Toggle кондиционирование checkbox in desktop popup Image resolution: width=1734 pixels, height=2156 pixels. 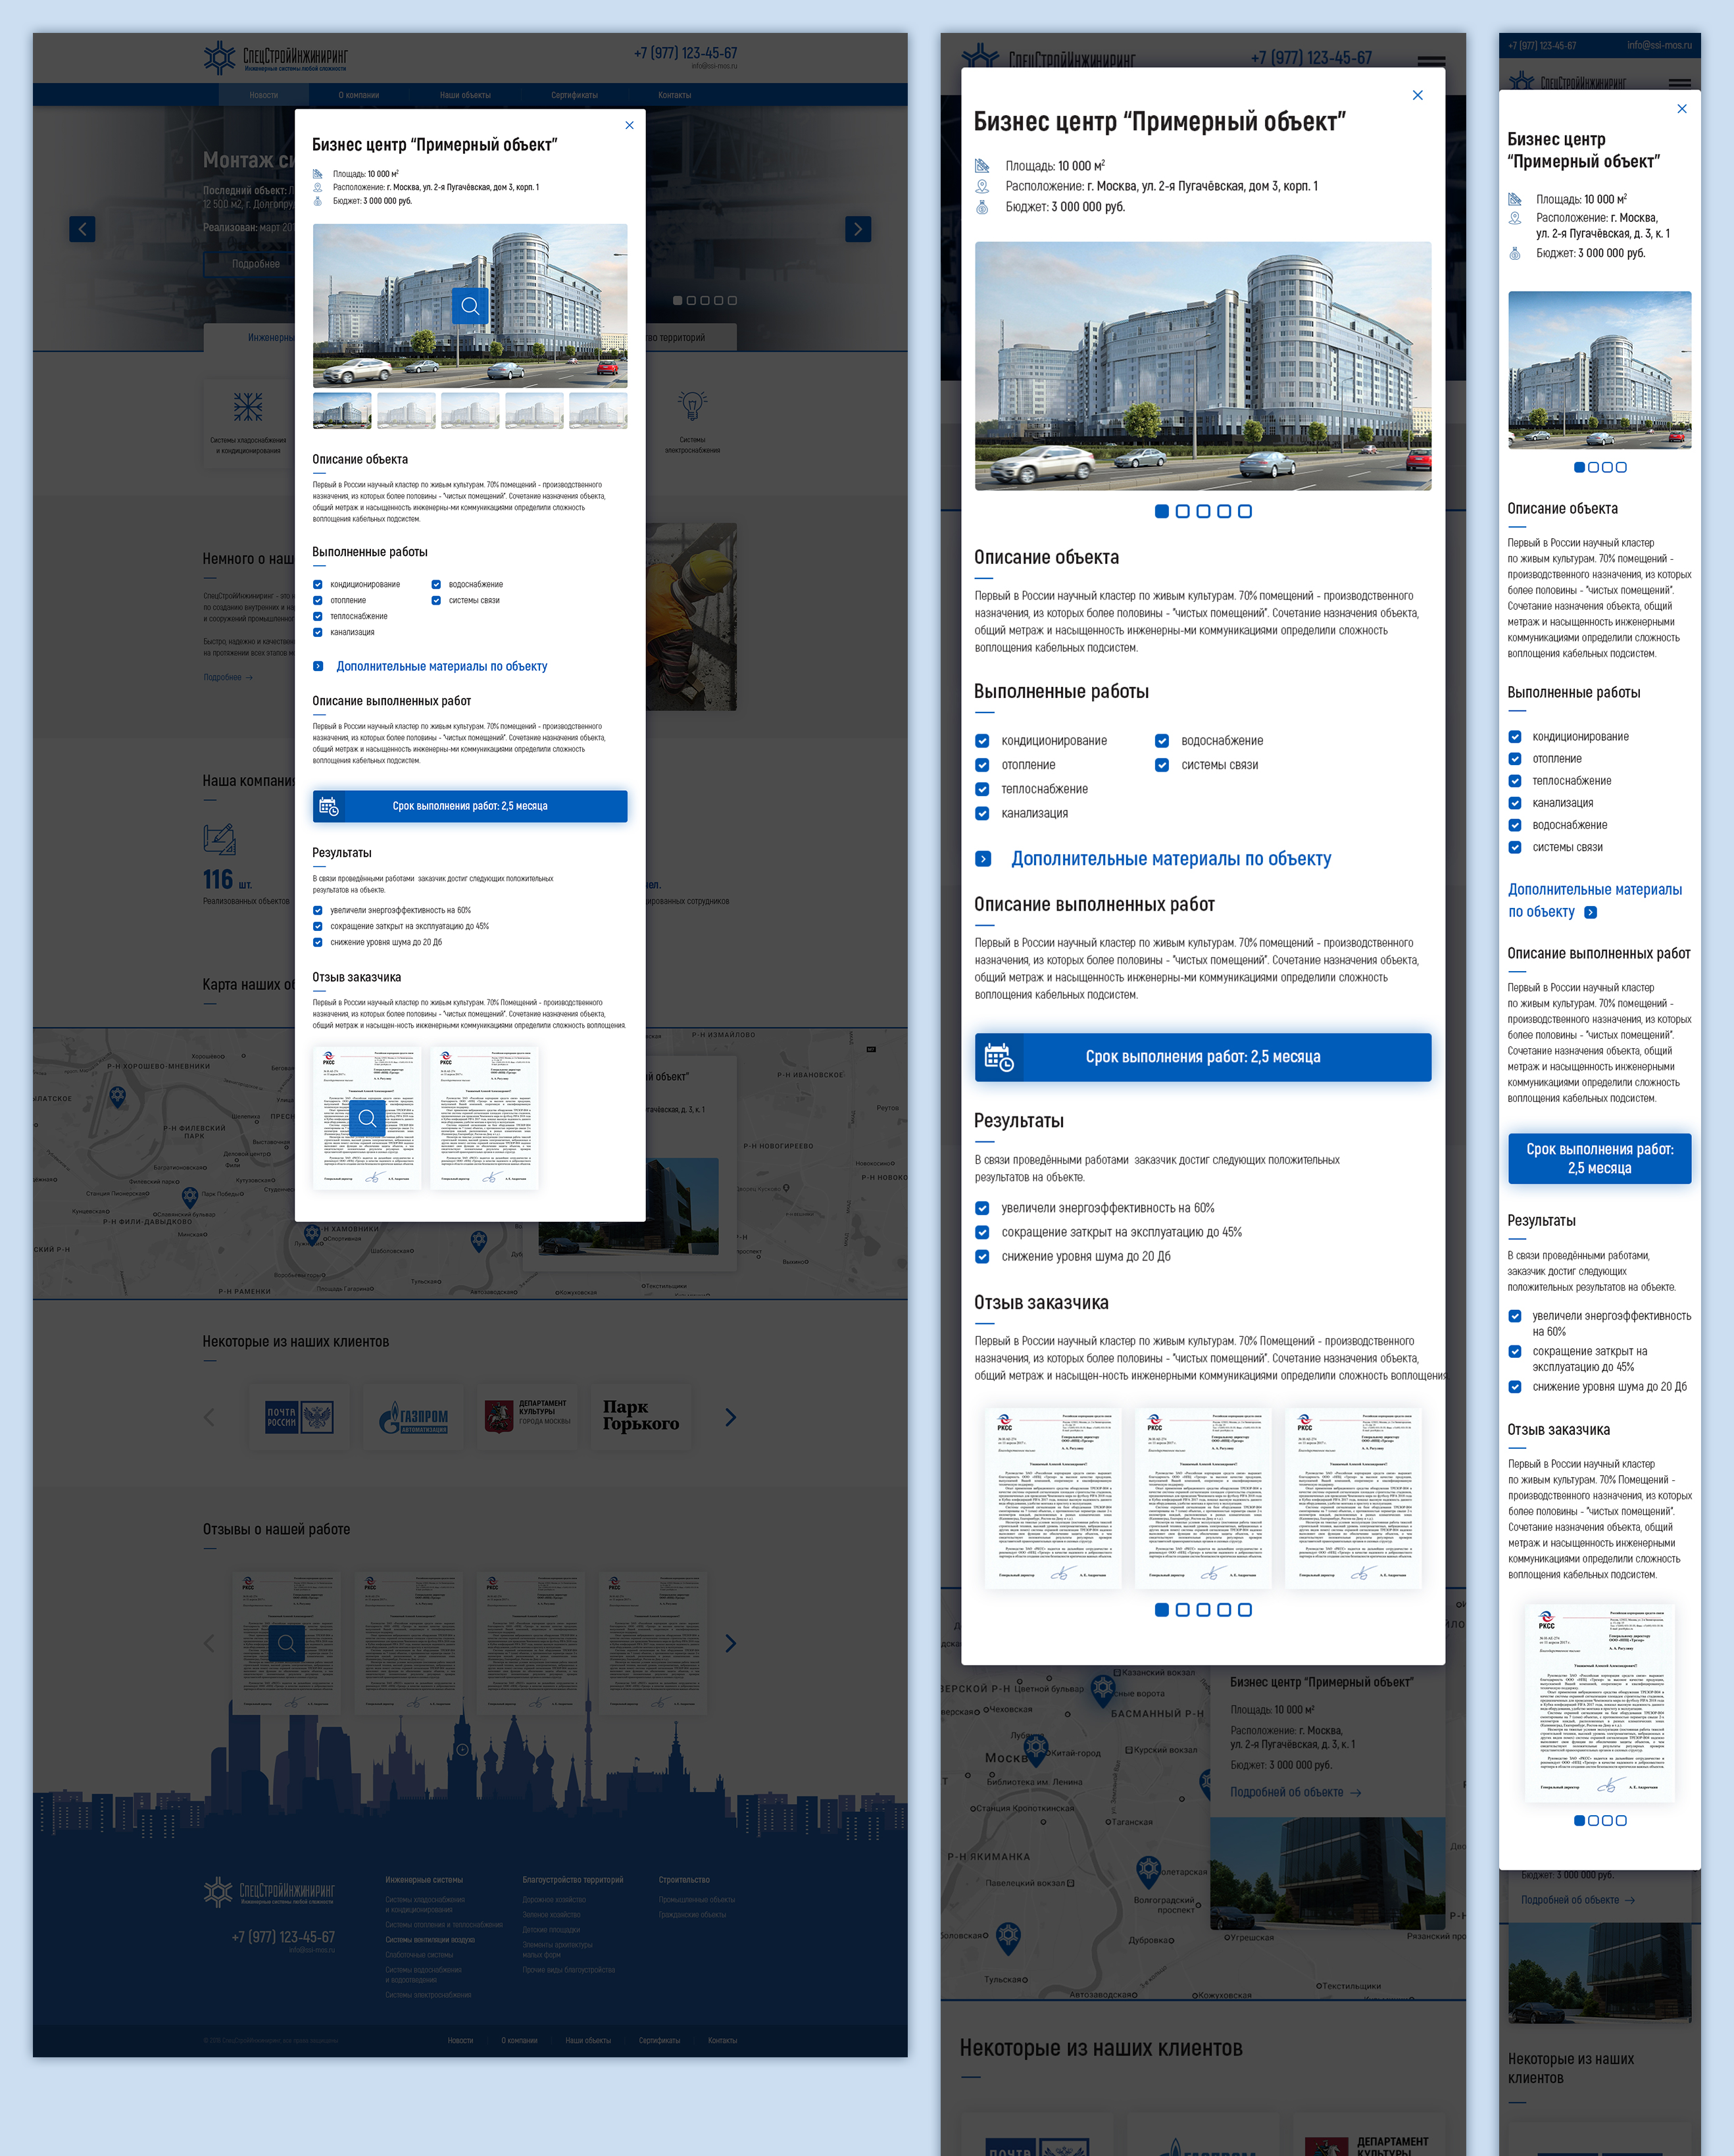point(318,584)
